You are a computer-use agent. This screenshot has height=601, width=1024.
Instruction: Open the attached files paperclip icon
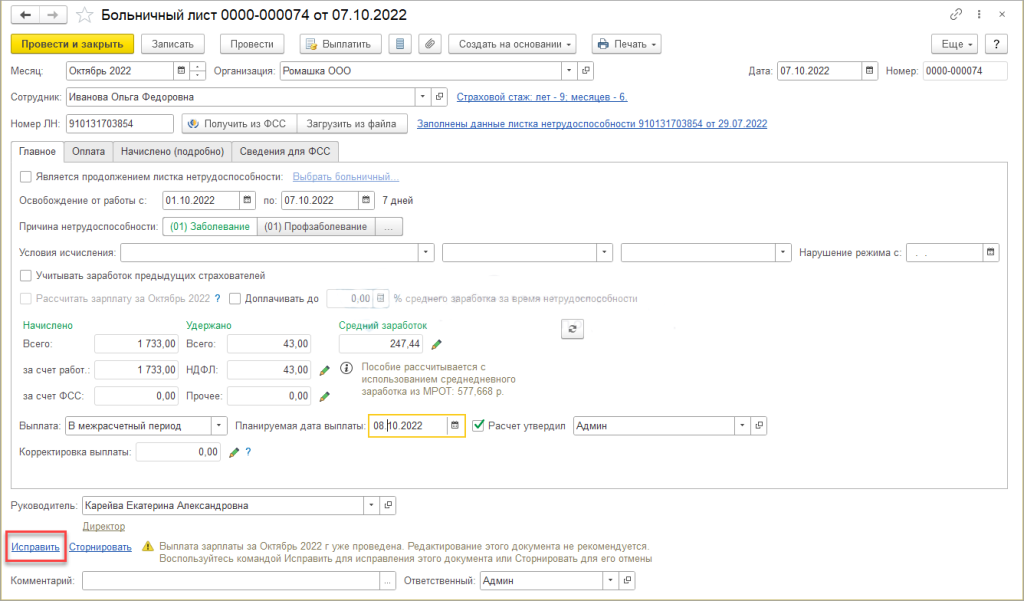pos(429,44)
